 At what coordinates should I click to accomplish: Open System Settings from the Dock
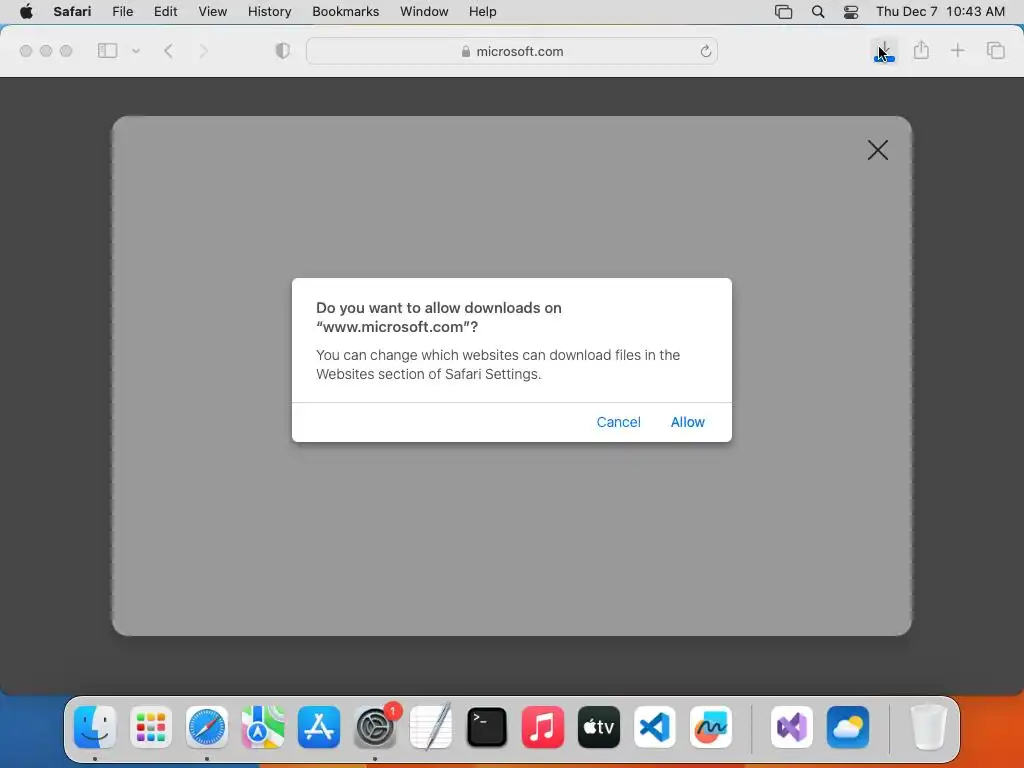[375, 727]
